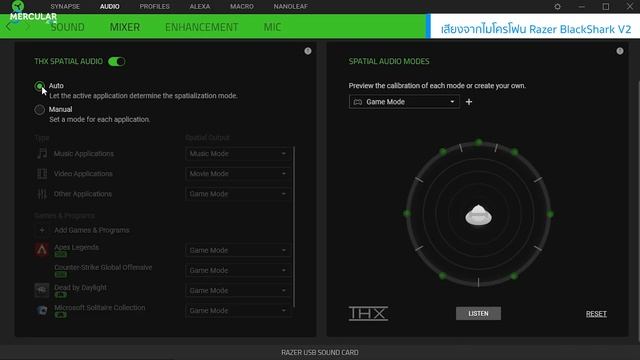Open Other Applications Game Mode dropdown
The width and height of the screenshot is (640, 360).
(238, 194)
